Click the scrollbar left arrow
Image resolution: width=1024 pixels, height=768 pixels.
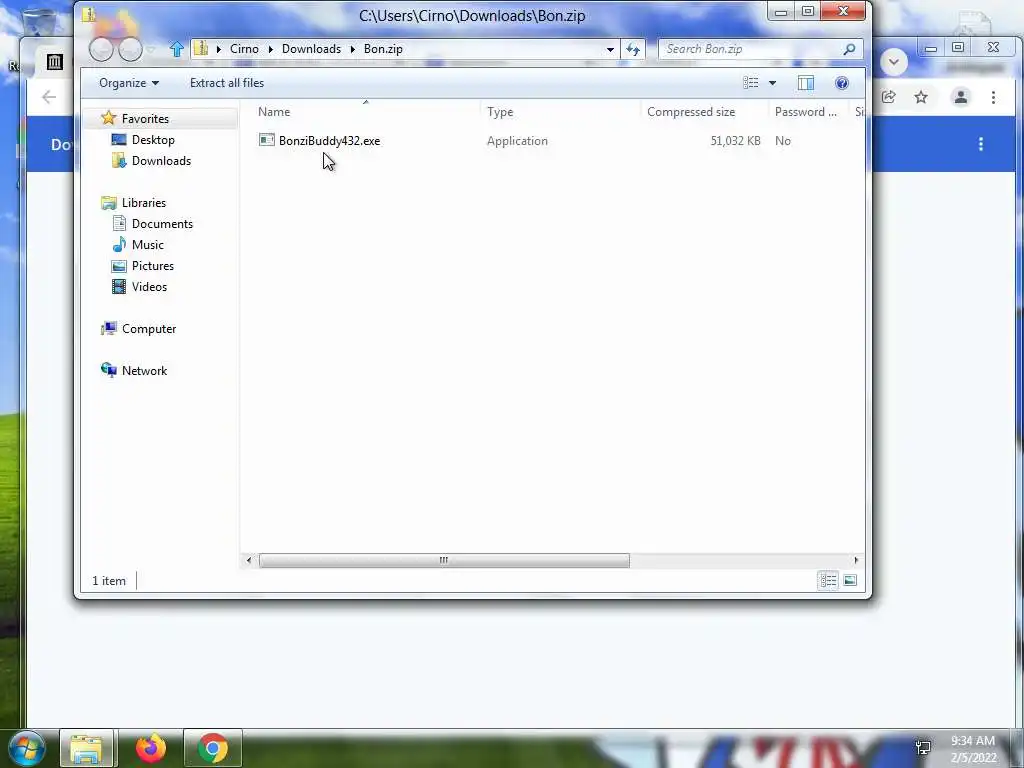[x=248, y=560]
